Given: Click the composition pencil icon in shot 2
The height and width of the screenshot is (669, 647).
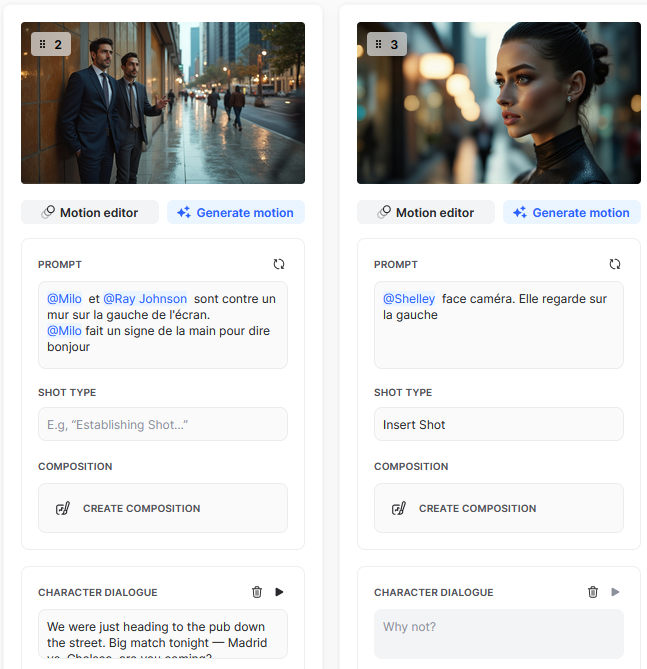Looking at the screenshot, I should pyautogui.click(x=63, y=508).
